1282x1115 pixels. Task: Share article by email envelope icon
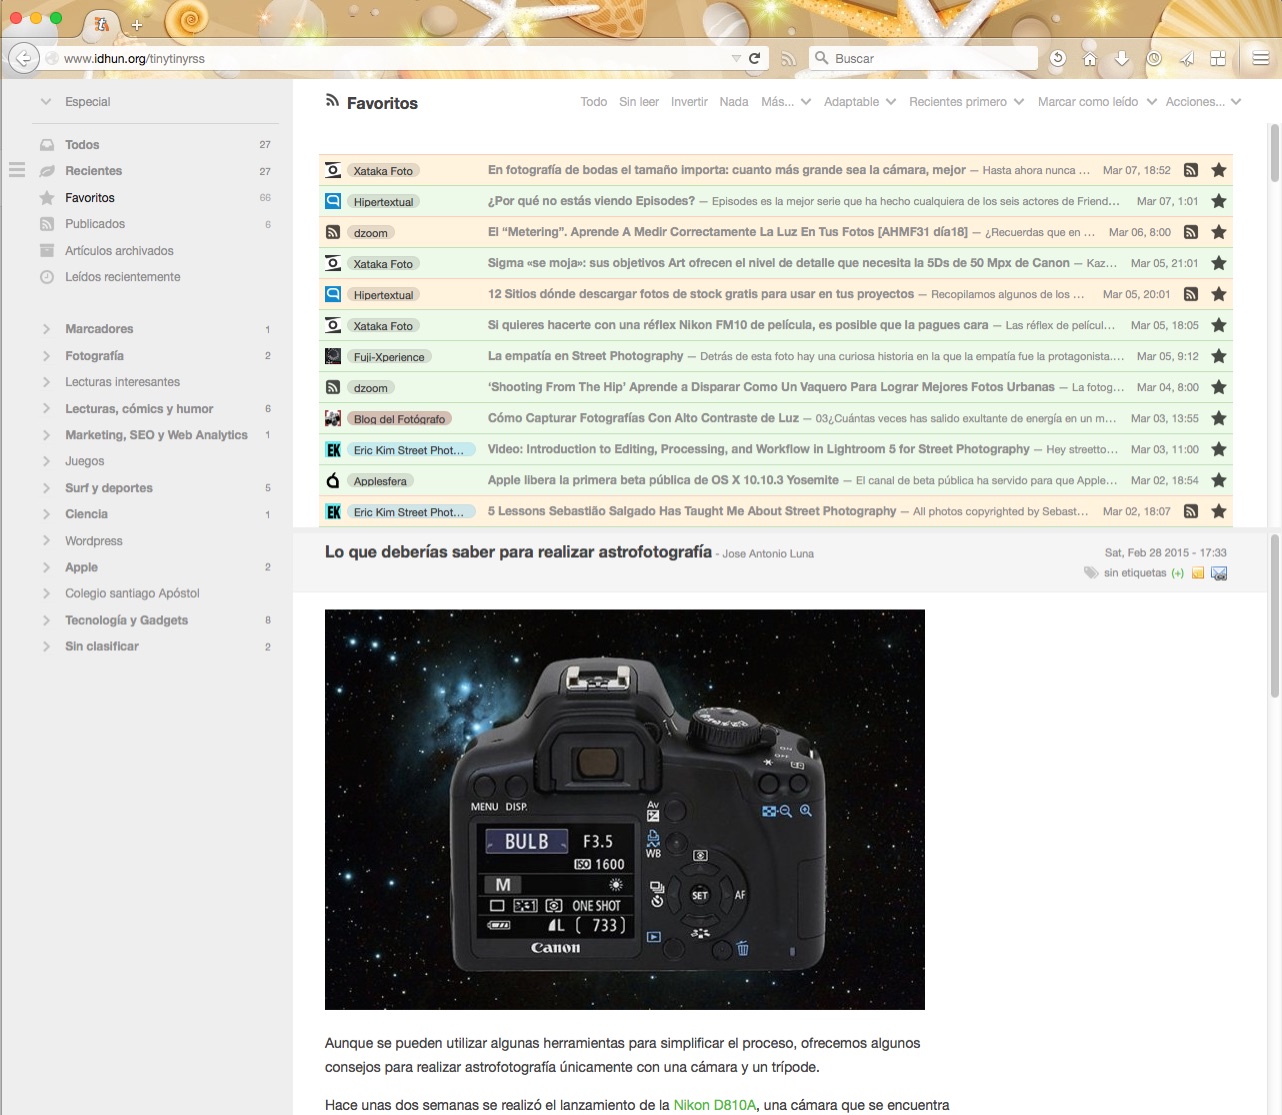[1219, 573]
